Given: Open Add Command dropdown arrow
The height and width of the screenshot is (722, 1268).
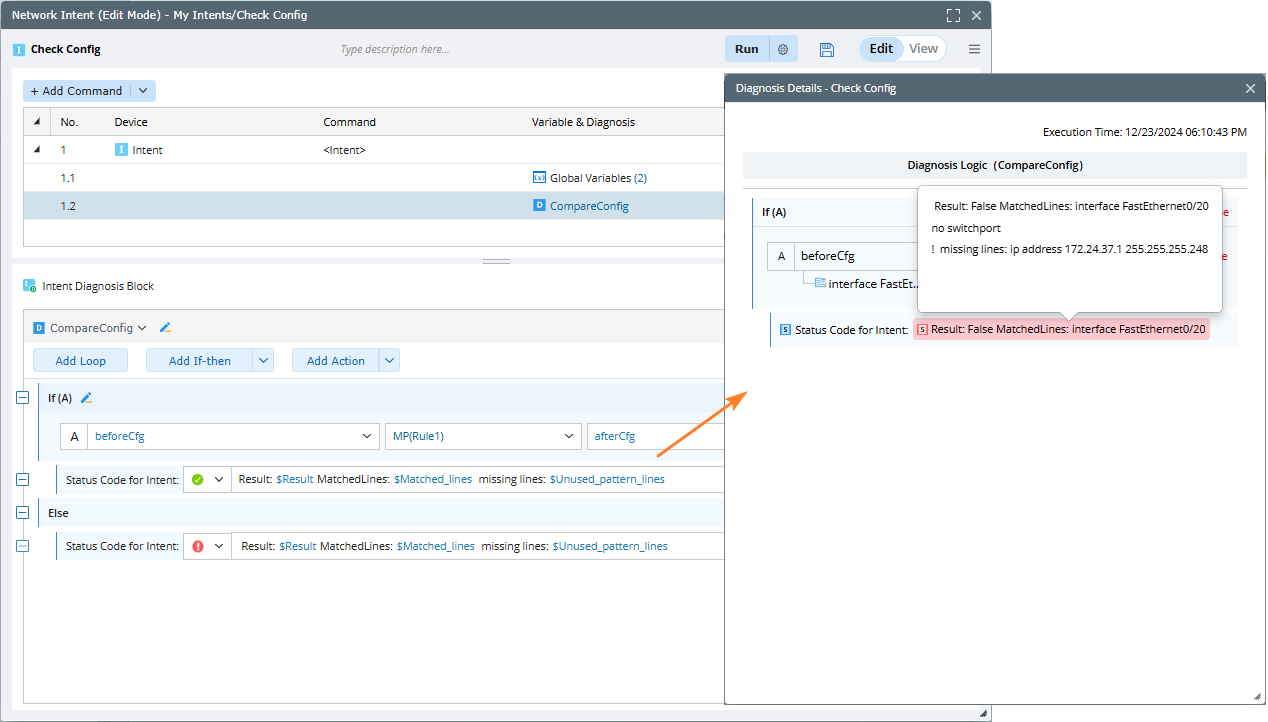Looking at the screenshot, I should coord(143,91).
